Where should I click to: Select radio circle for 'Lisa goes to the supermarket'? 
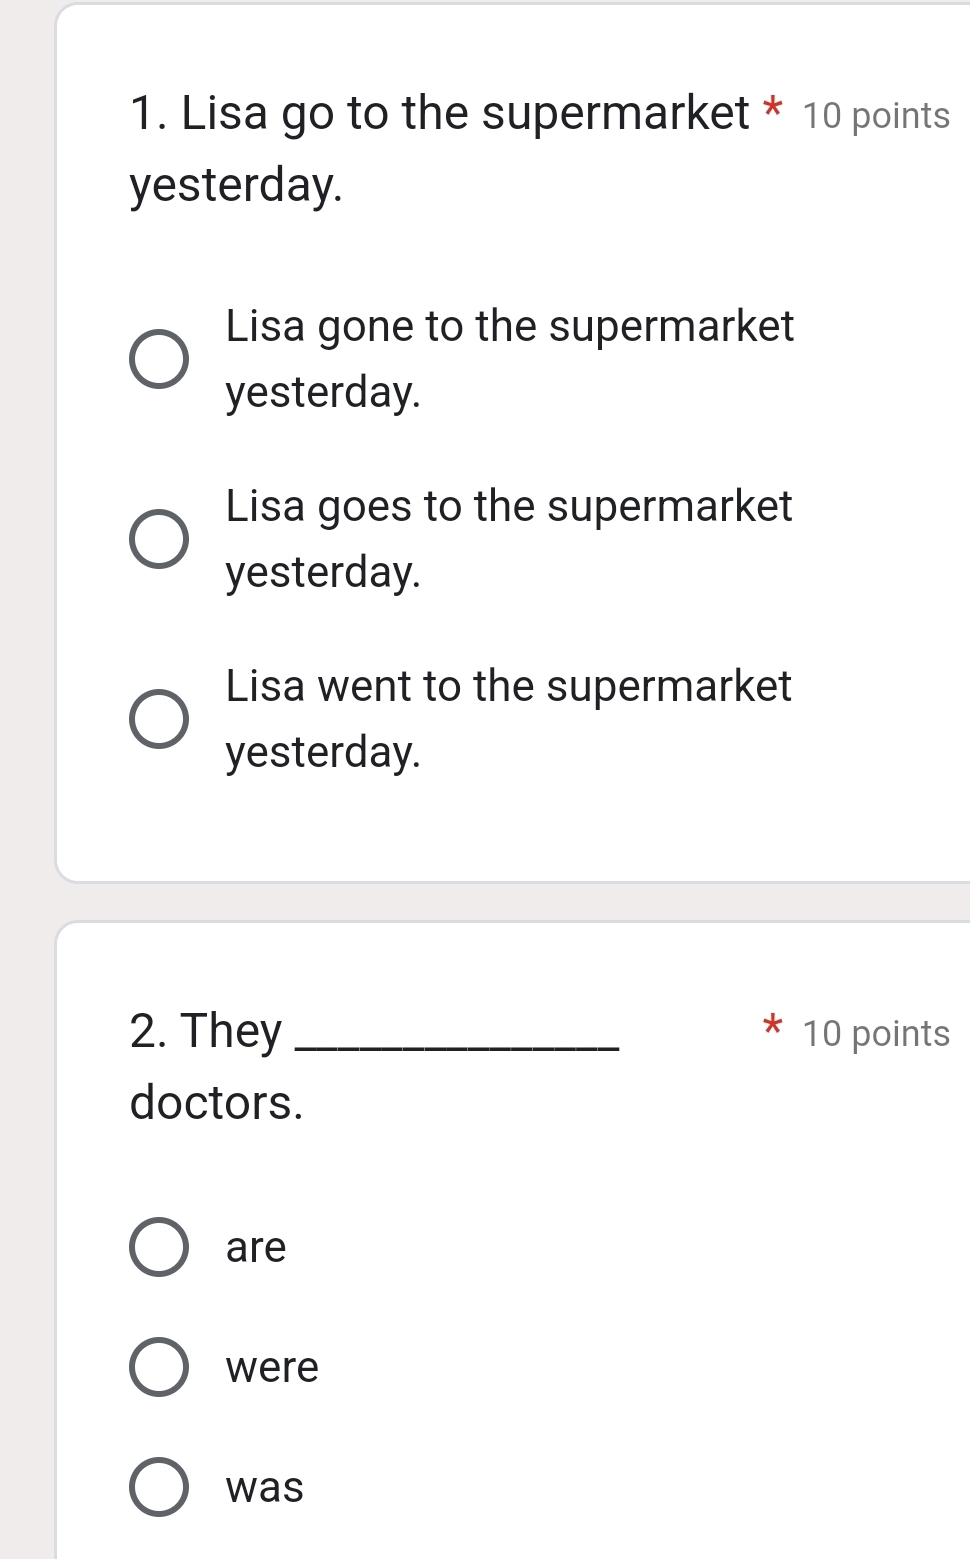coord(159,539)
